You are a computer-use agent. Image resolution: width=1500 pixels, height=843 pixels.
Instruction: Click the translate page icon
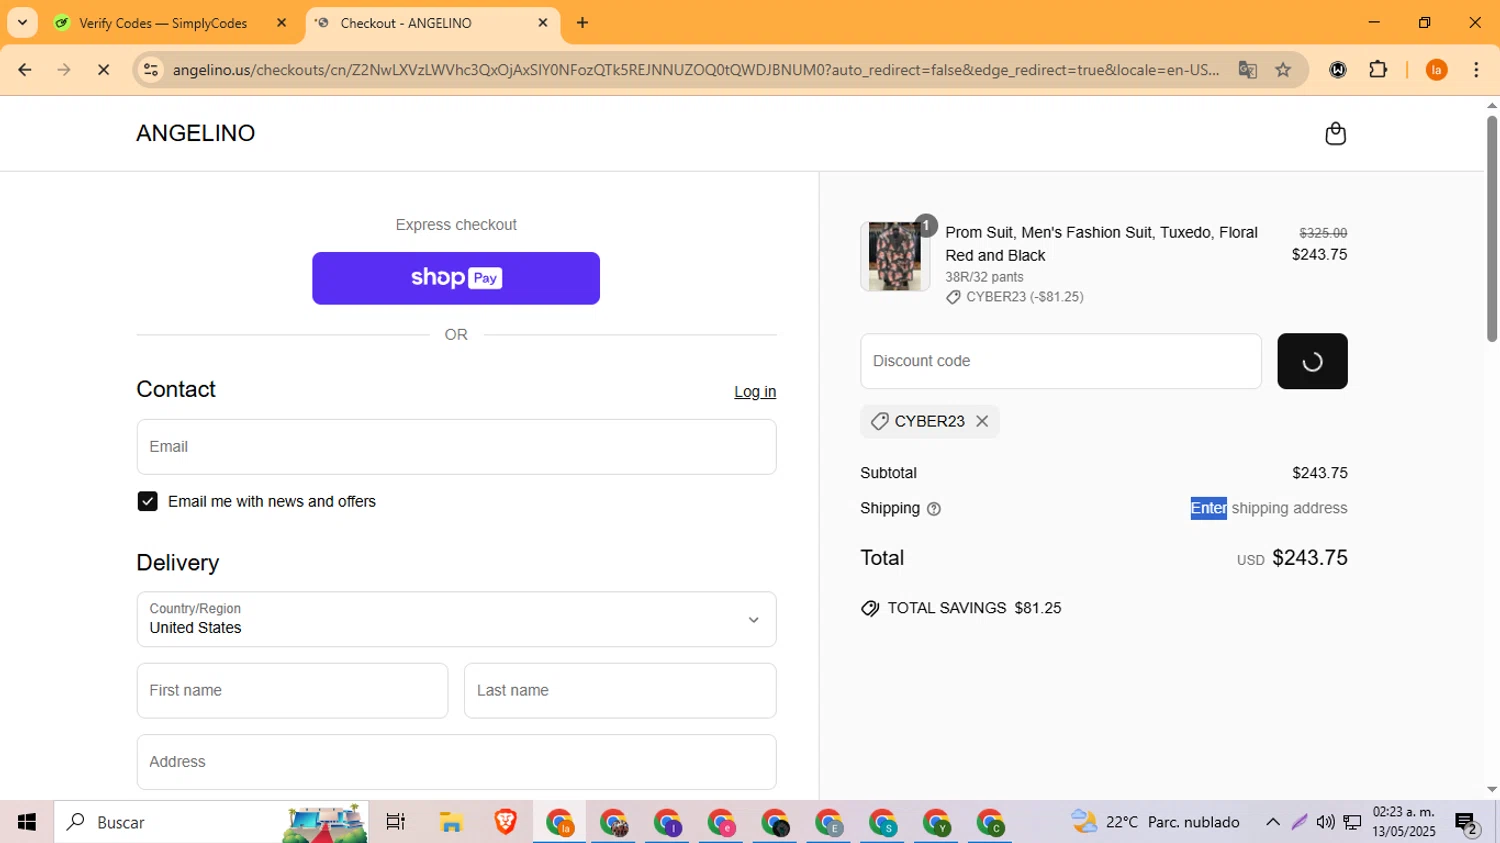[x=1247, y=70]
